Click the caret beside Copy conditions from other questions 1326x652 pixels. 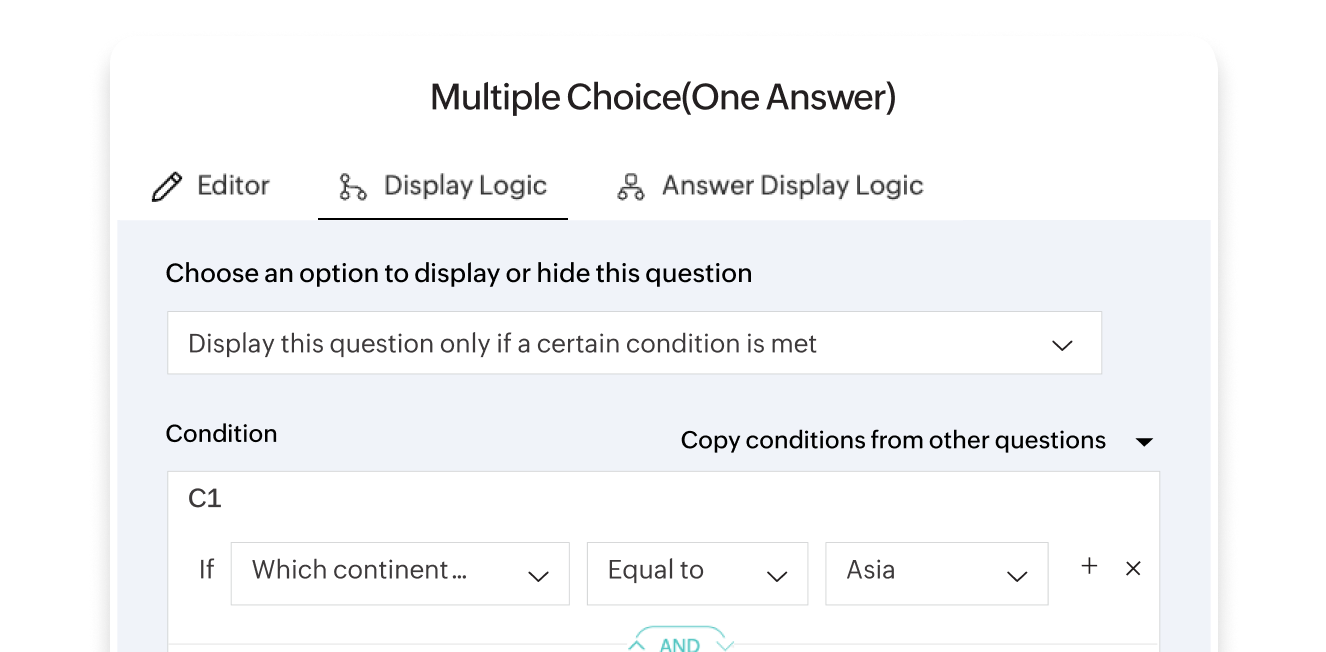pos(1146,440)
